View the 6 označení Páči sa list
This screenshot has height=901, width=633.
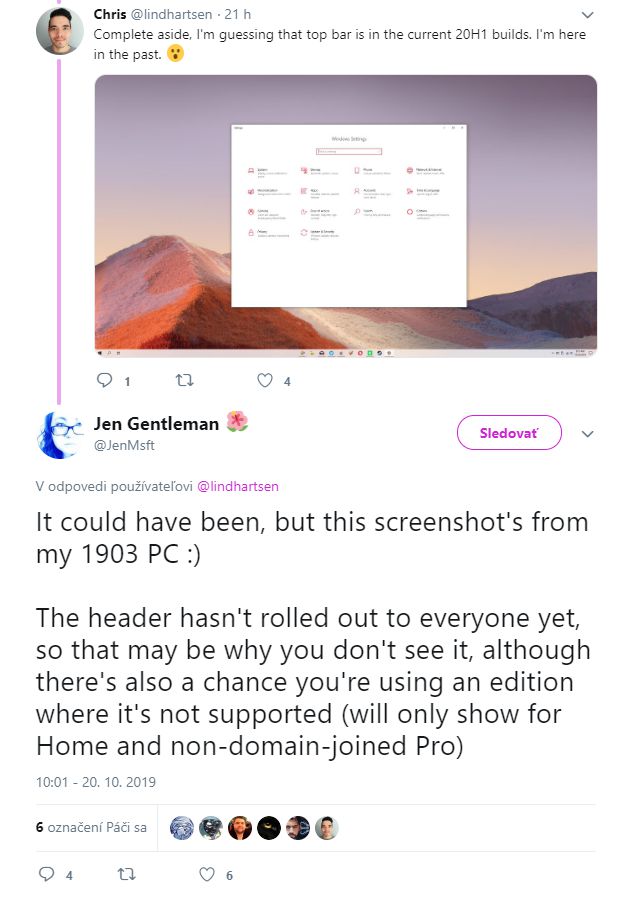coord(91,827)
